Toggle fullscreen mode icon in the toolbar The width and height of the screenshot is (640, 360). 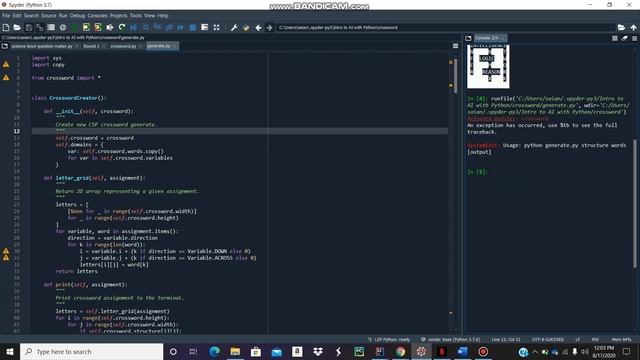216,27
